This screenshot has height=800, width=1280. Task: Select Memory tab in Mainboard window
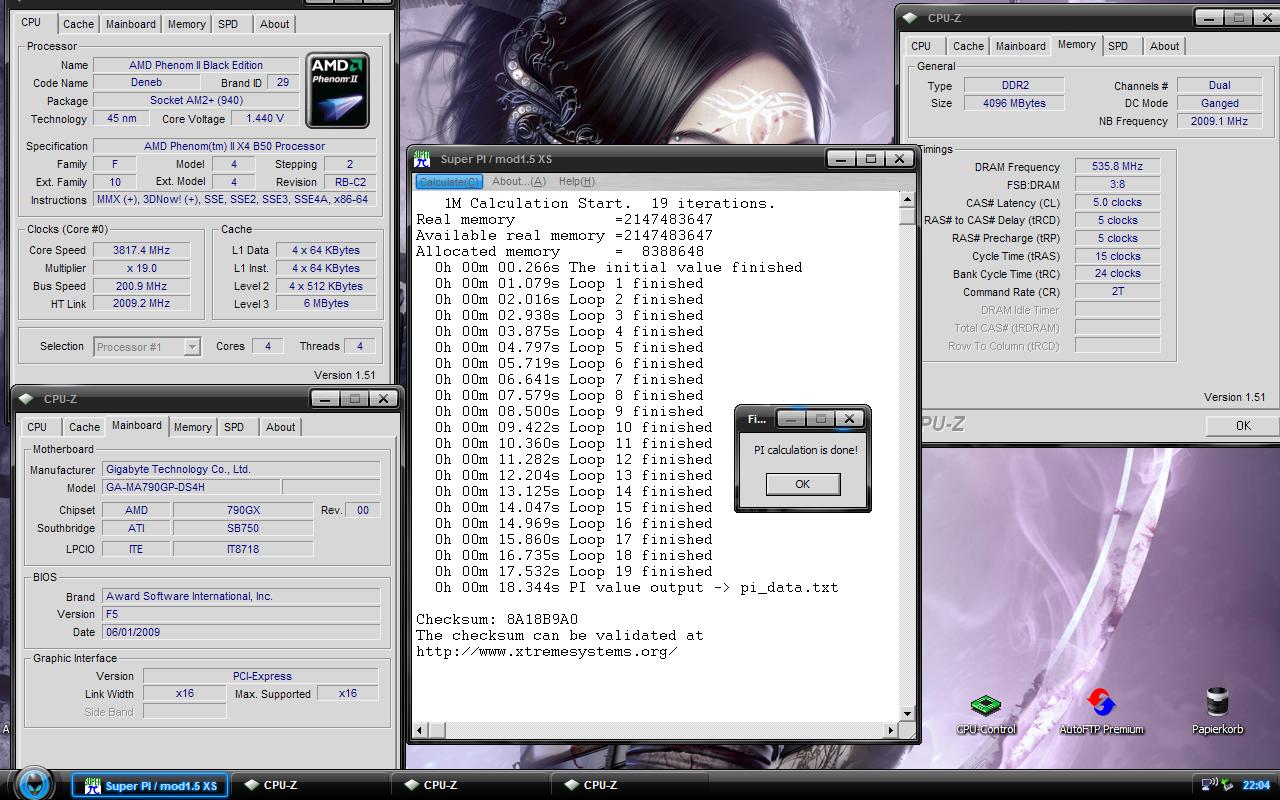[x=192, y=427]
